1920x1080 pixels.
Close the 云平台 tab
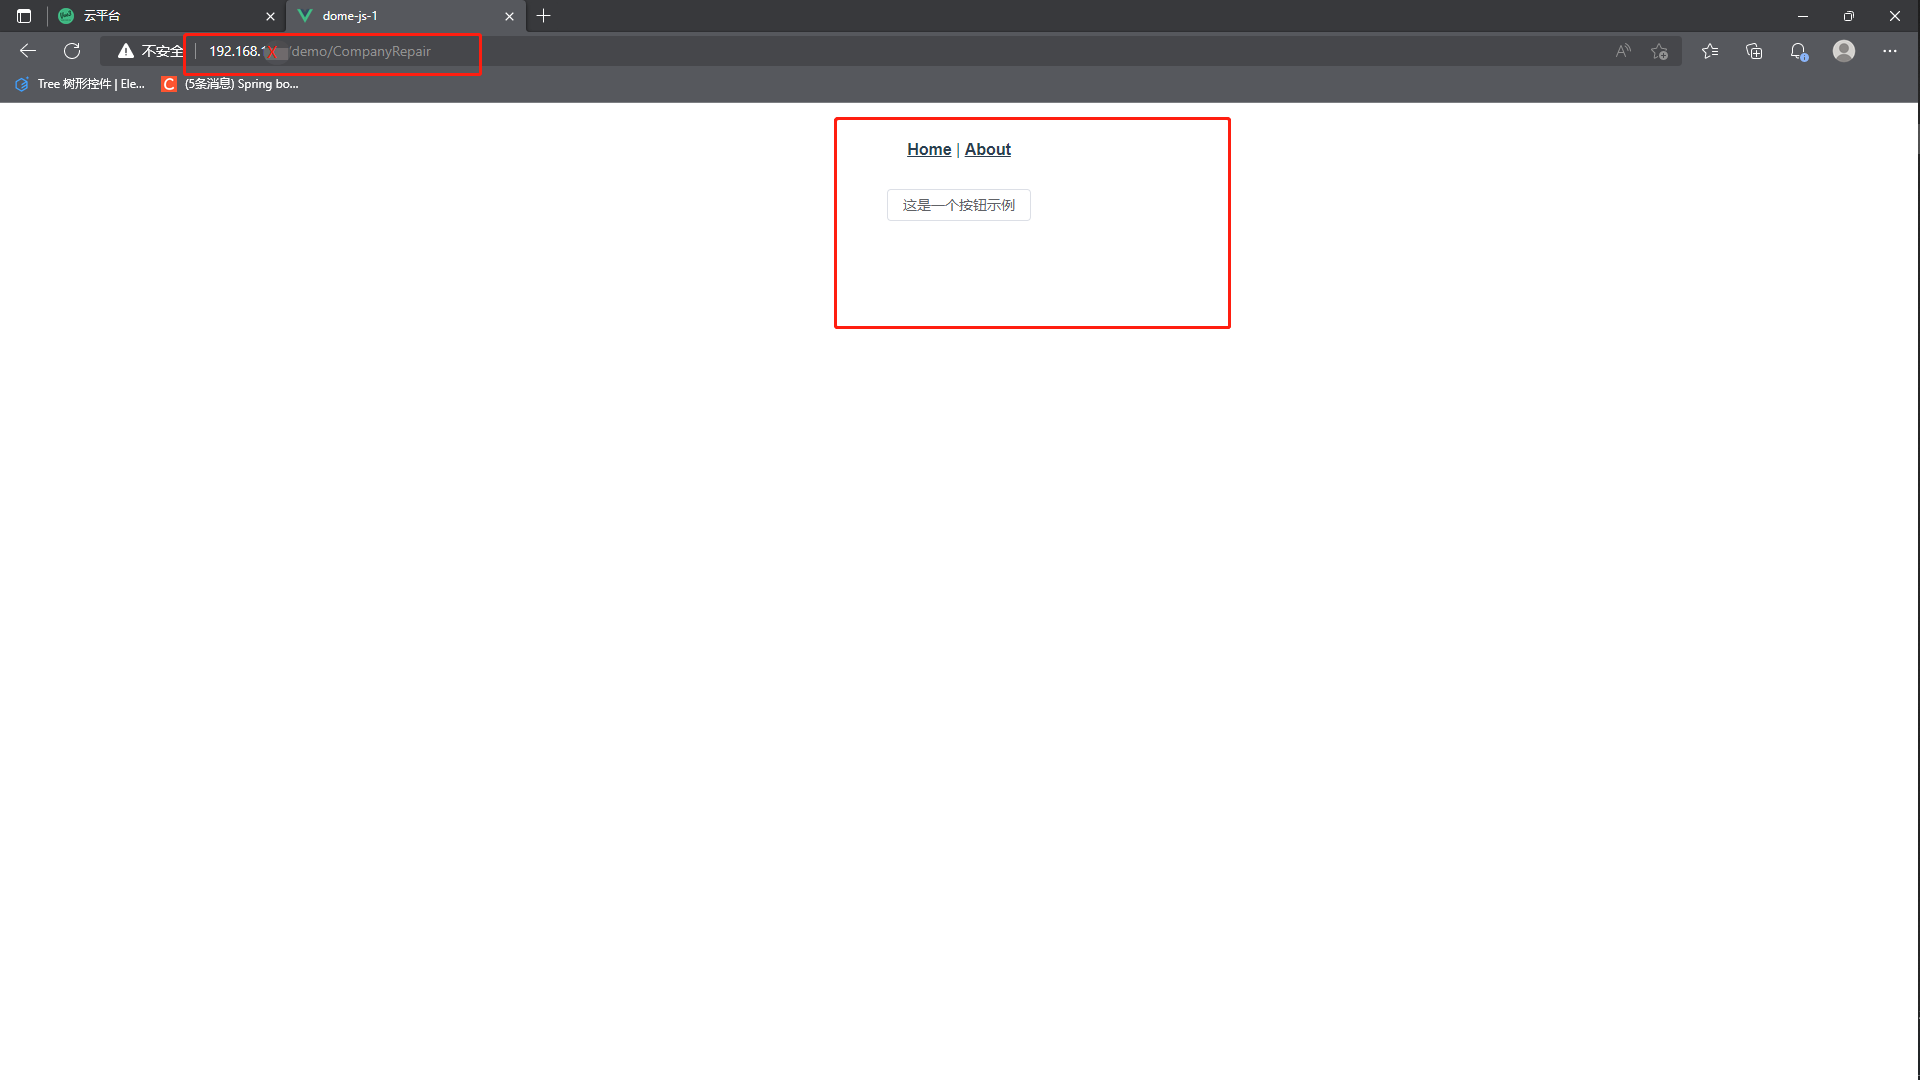(270, 16)
